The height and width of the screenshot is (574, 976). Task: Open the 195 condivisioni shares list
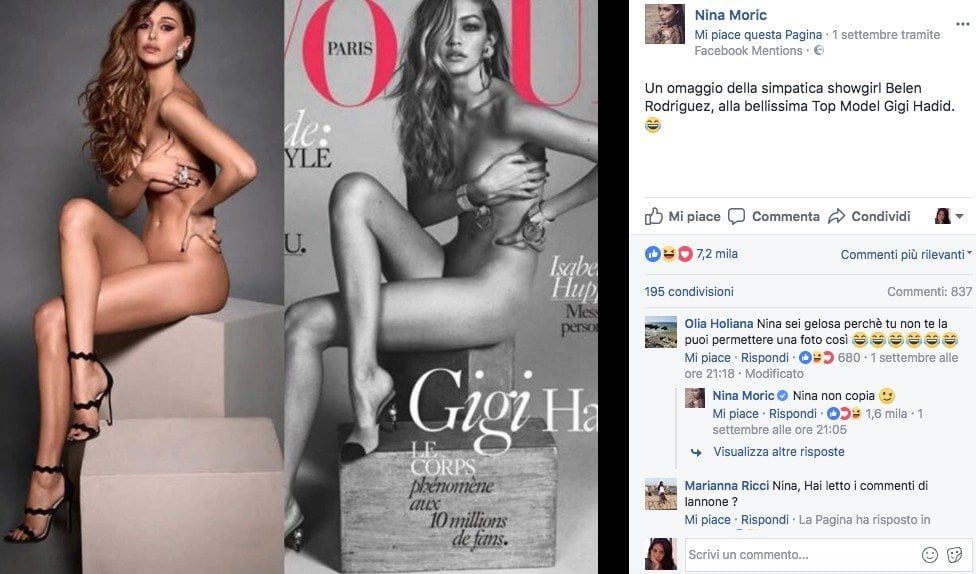tap(688, 291)
